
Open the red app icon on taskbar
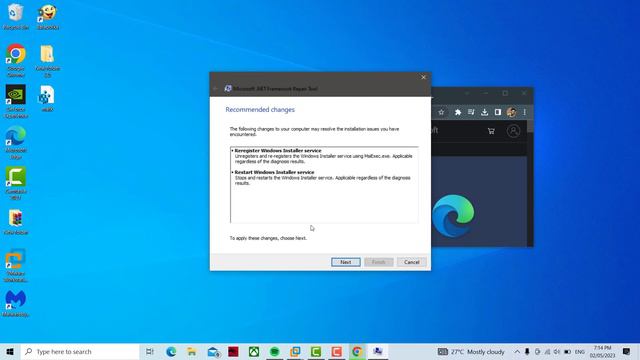click(233, 351)
